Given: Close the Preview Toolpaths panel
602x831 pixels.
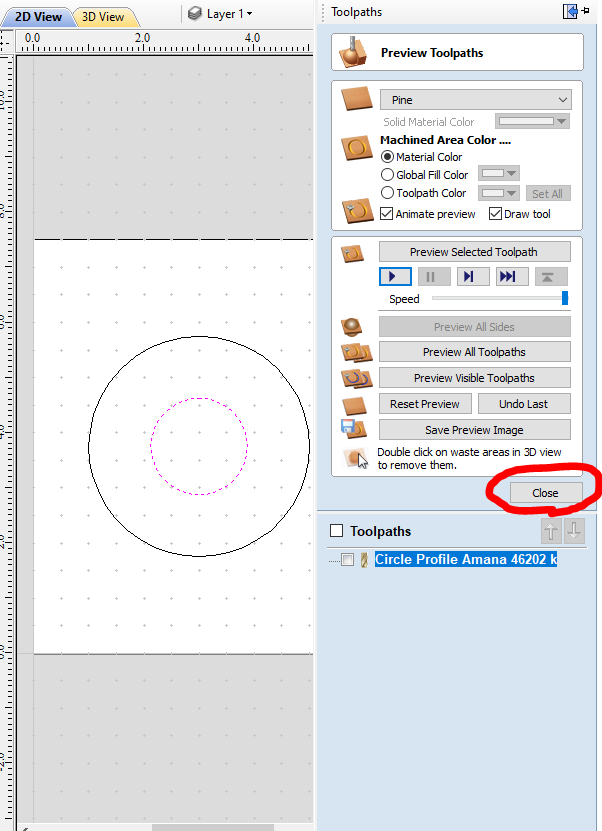Looking at the screenshot, I should pos(546,493).
